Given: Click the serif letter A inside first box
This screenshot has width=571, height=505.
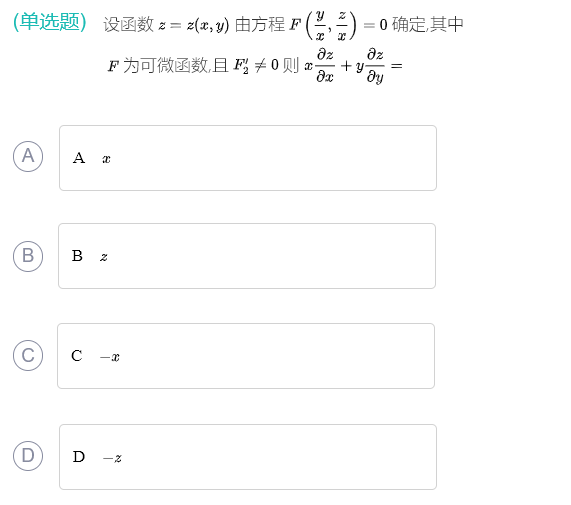Looking at the screenshot, I should point(79,158).
